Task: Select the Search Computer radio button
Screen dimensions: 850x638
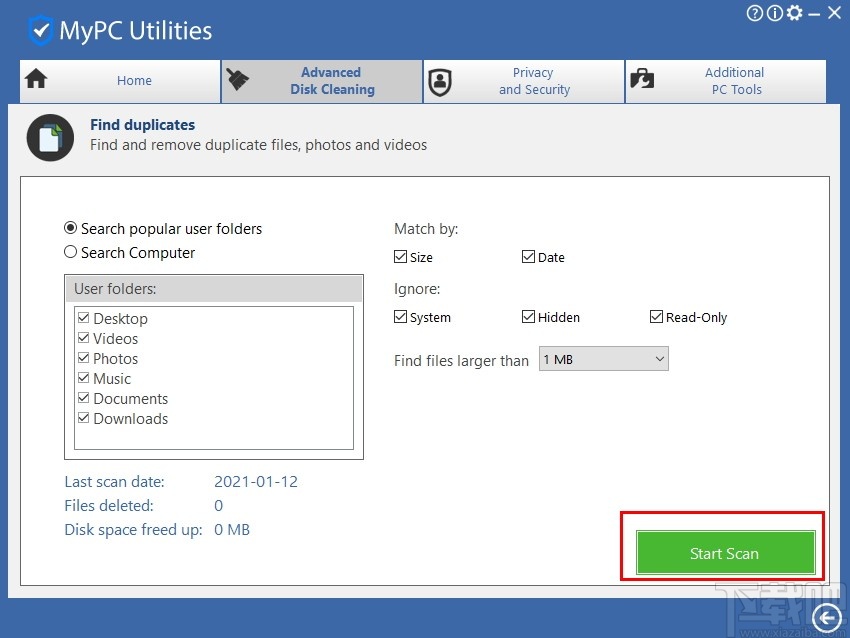Action: 71,252
